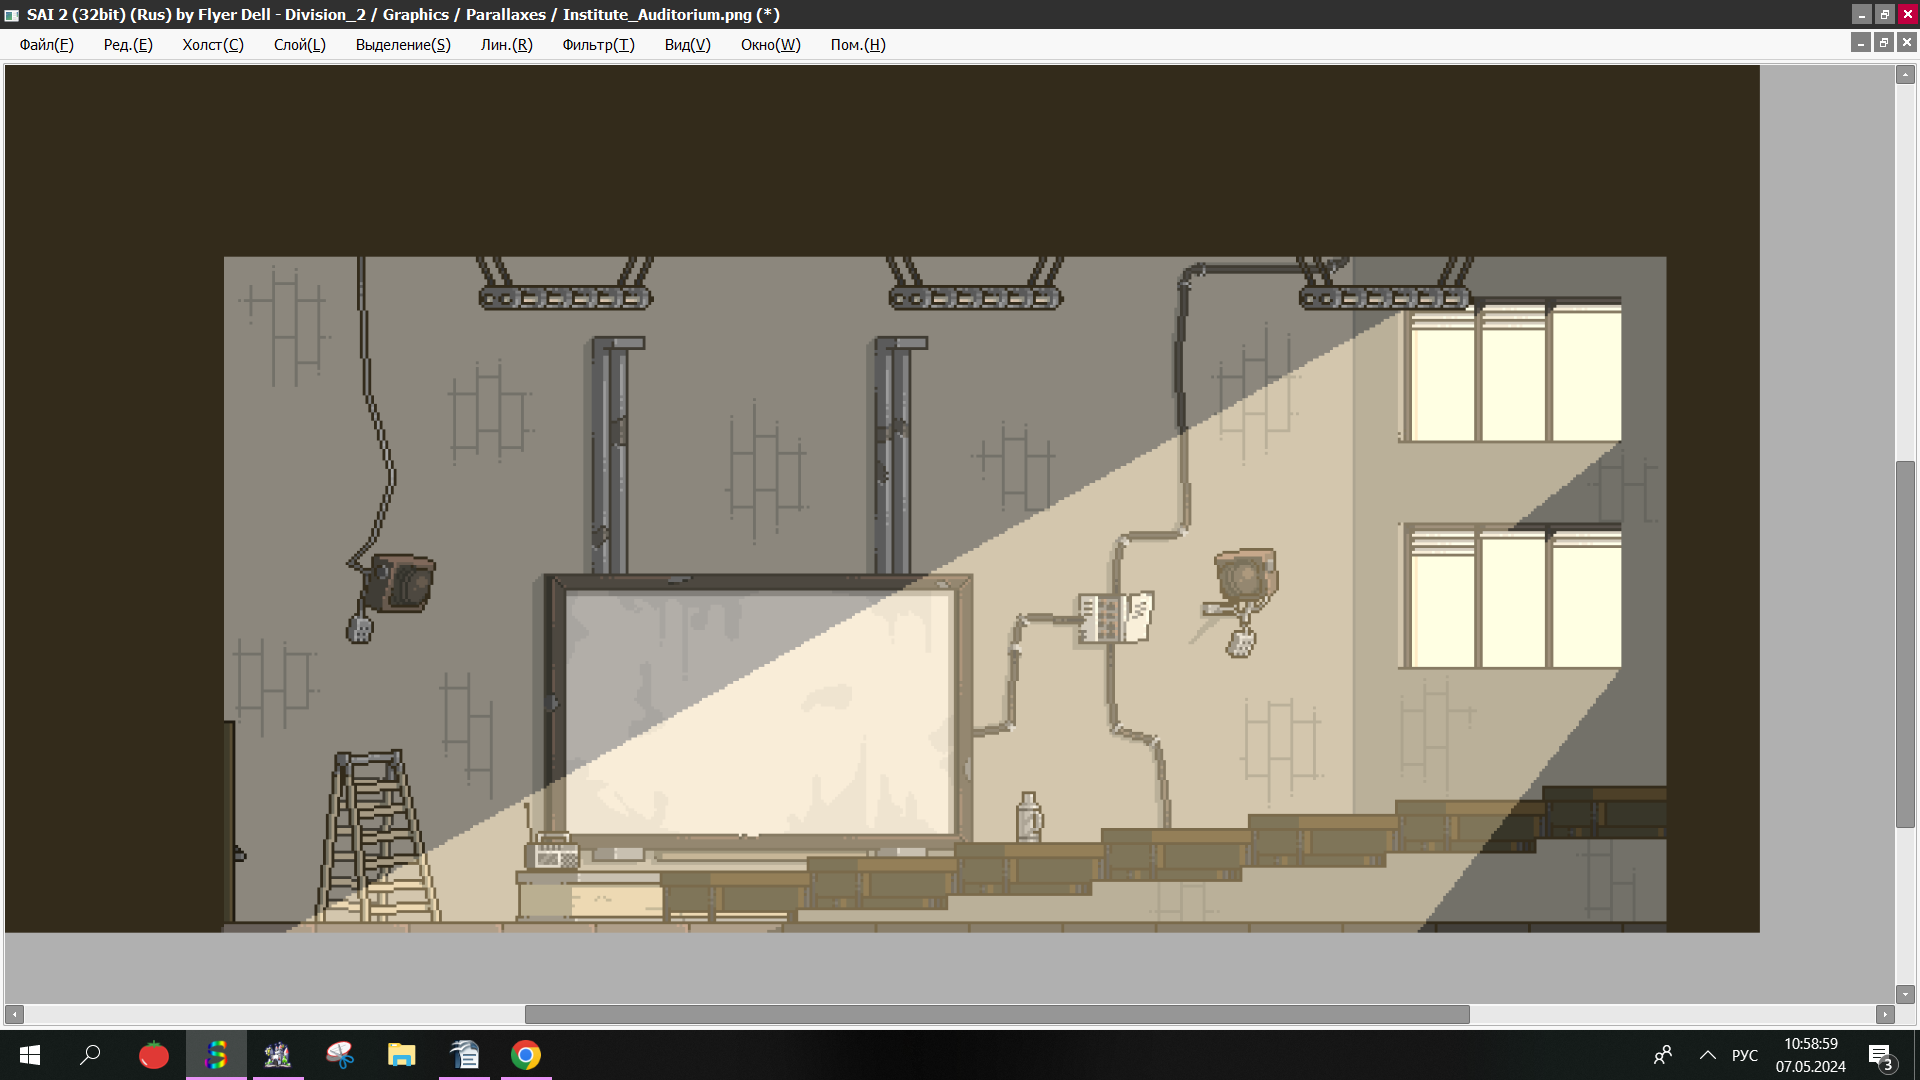Screen dimensions: 1920x1080
Task: Open the Холст(C) canvas menu
Action: [x=212, y=45]
